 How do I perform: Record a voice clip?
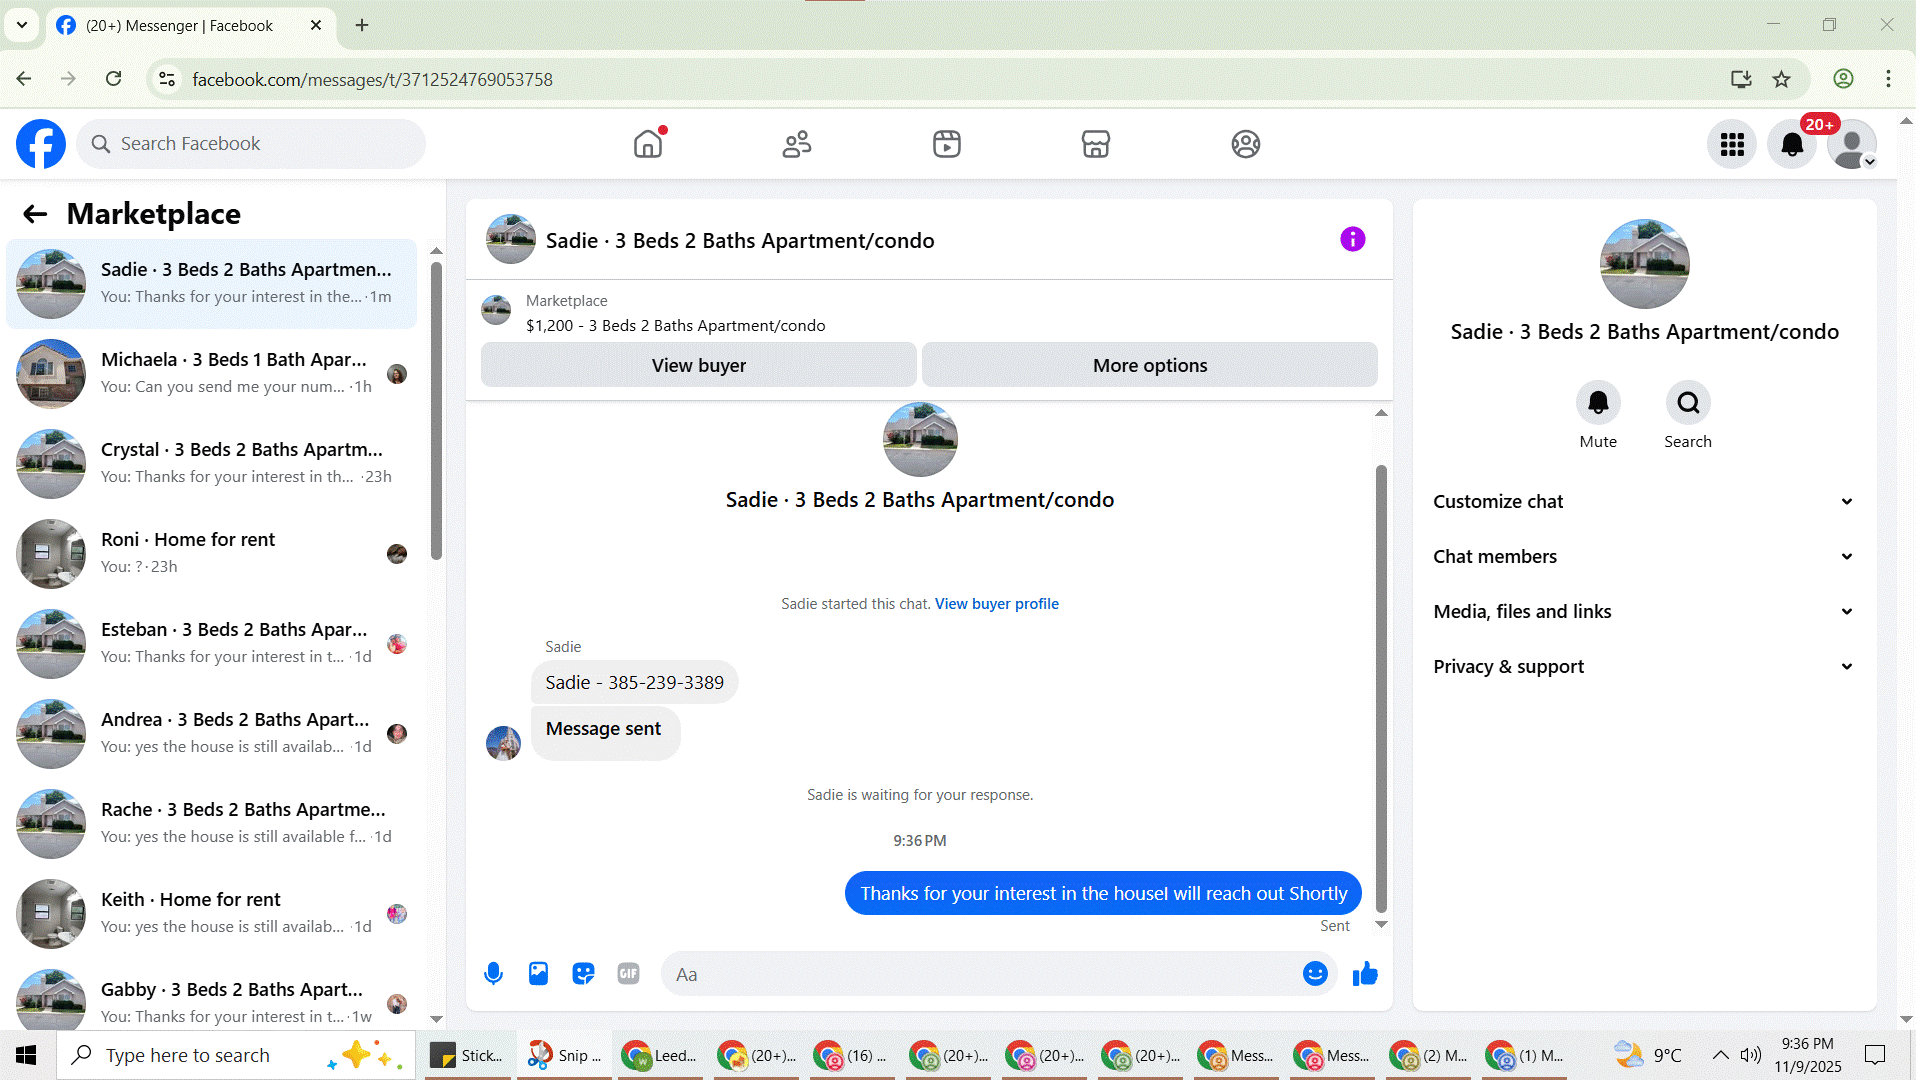[494, 974]
